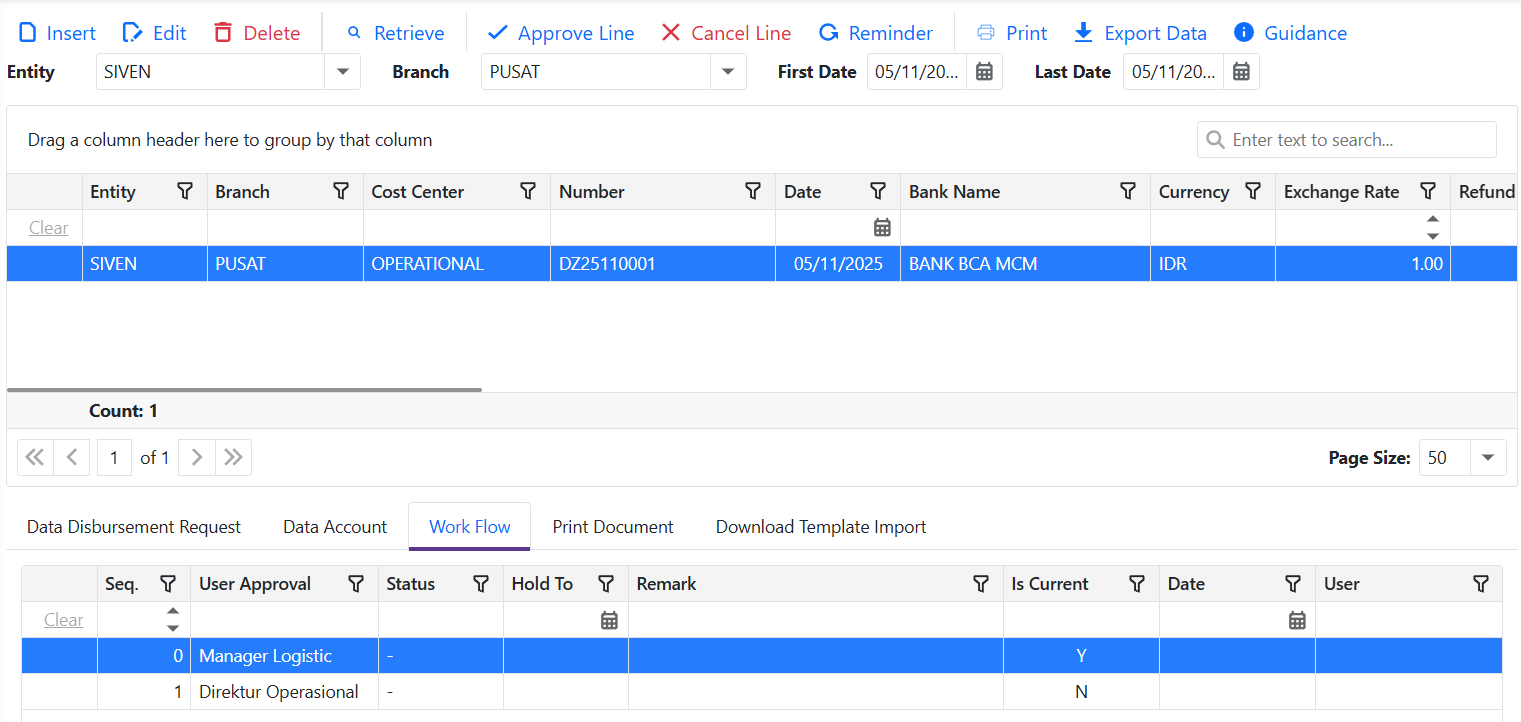The width and height of the screenshot is (1521, 722).
Task: Click Clear link in Work Flow filter row
Action: pyautogui.click(x=63, y=620)
